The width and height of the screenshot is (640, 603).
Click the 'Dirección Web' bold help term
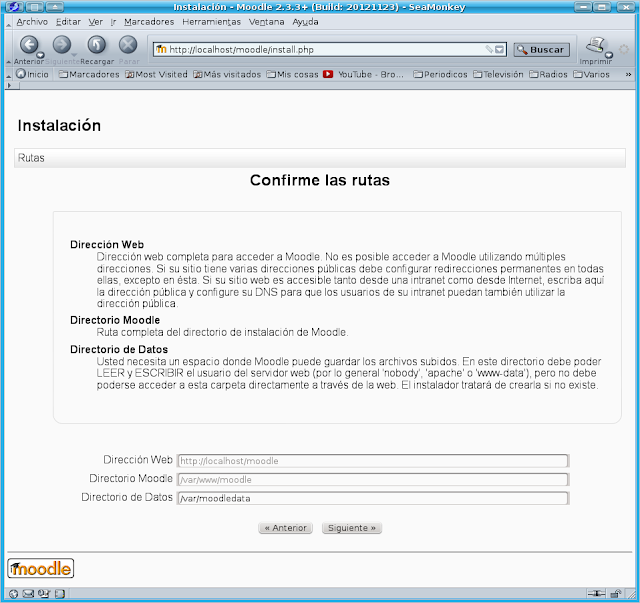(107, 245)
